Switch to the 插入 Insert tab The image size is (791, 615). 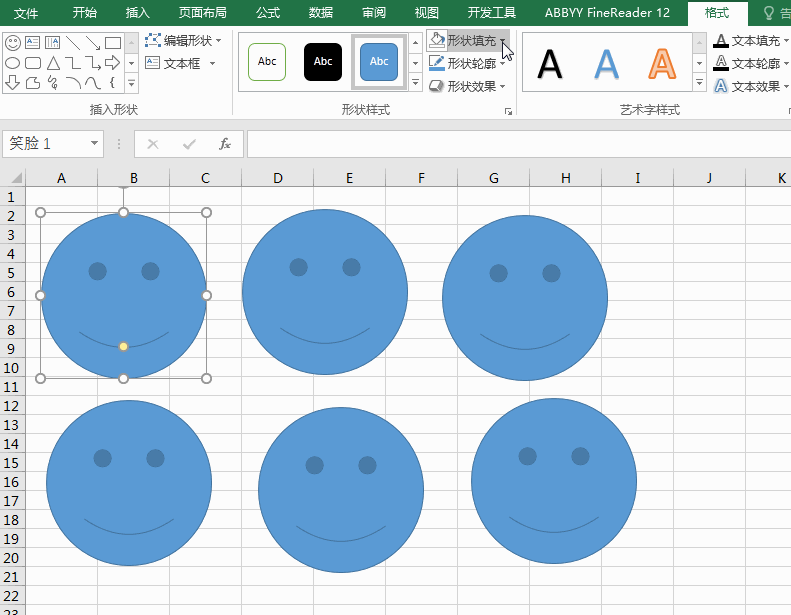pos(138,13)
